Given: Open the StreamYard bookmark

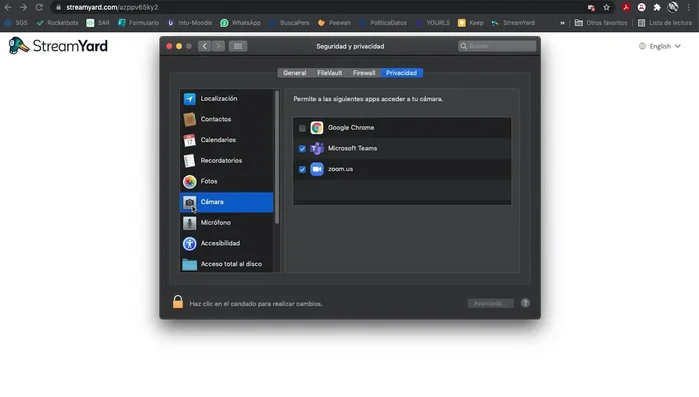Looking at the screenshot, I should (513, 23).
